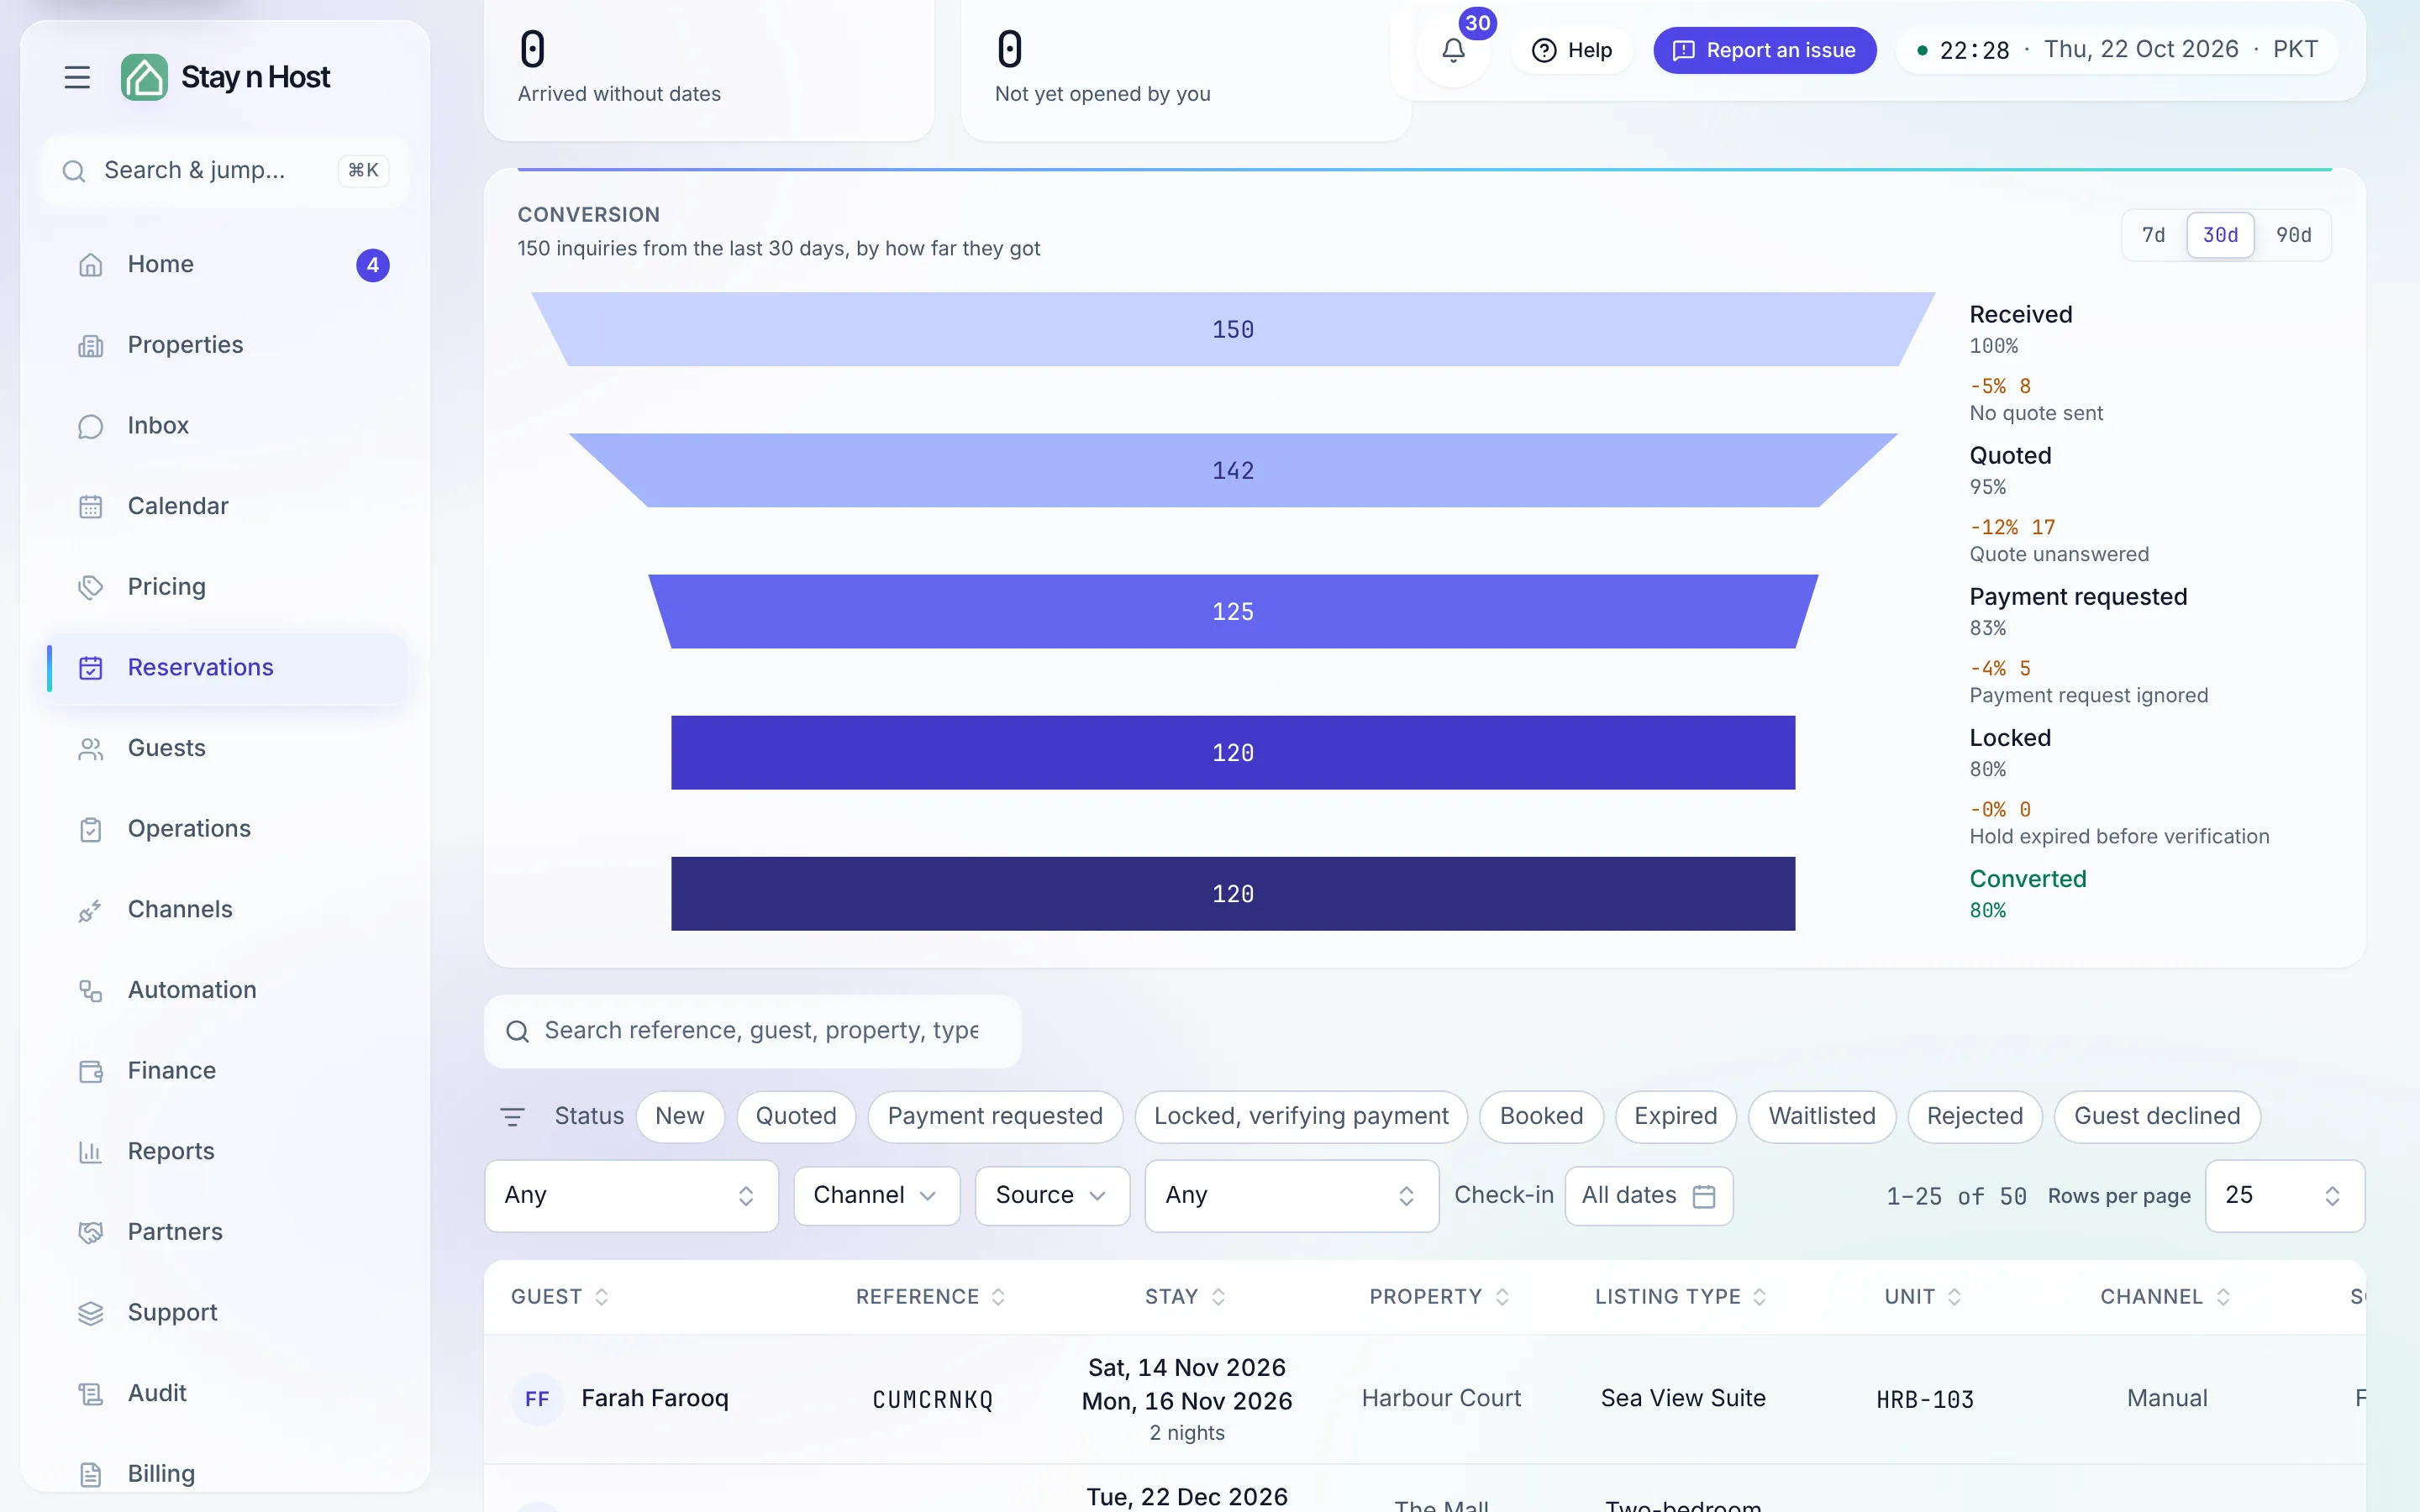Click the Inbox chat bubble icon
Viewport: 2420px width, 1512px height.
[91, 426]
